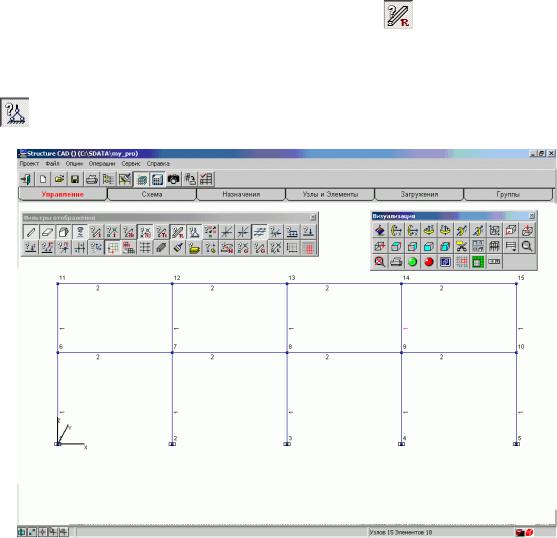
Task: Click support at node 3
Action: [x=287, y=444]
